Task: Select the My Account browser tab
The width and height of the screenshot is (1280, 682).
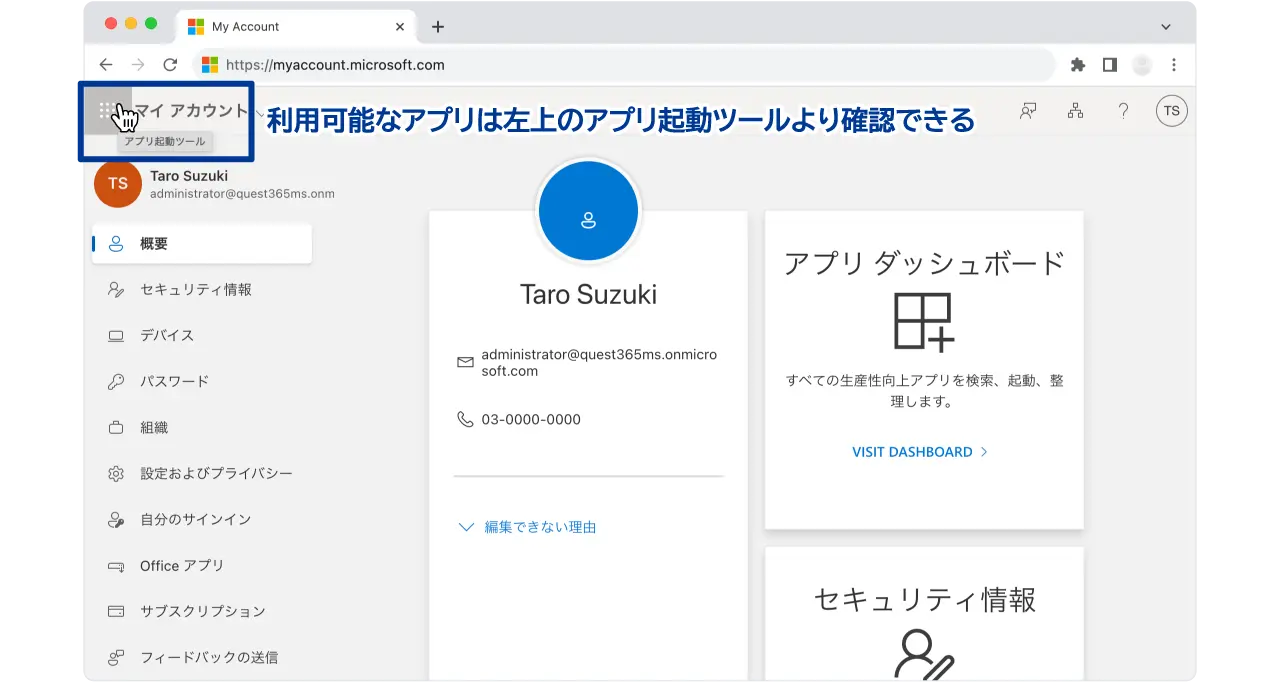Action: pos(295,27)
